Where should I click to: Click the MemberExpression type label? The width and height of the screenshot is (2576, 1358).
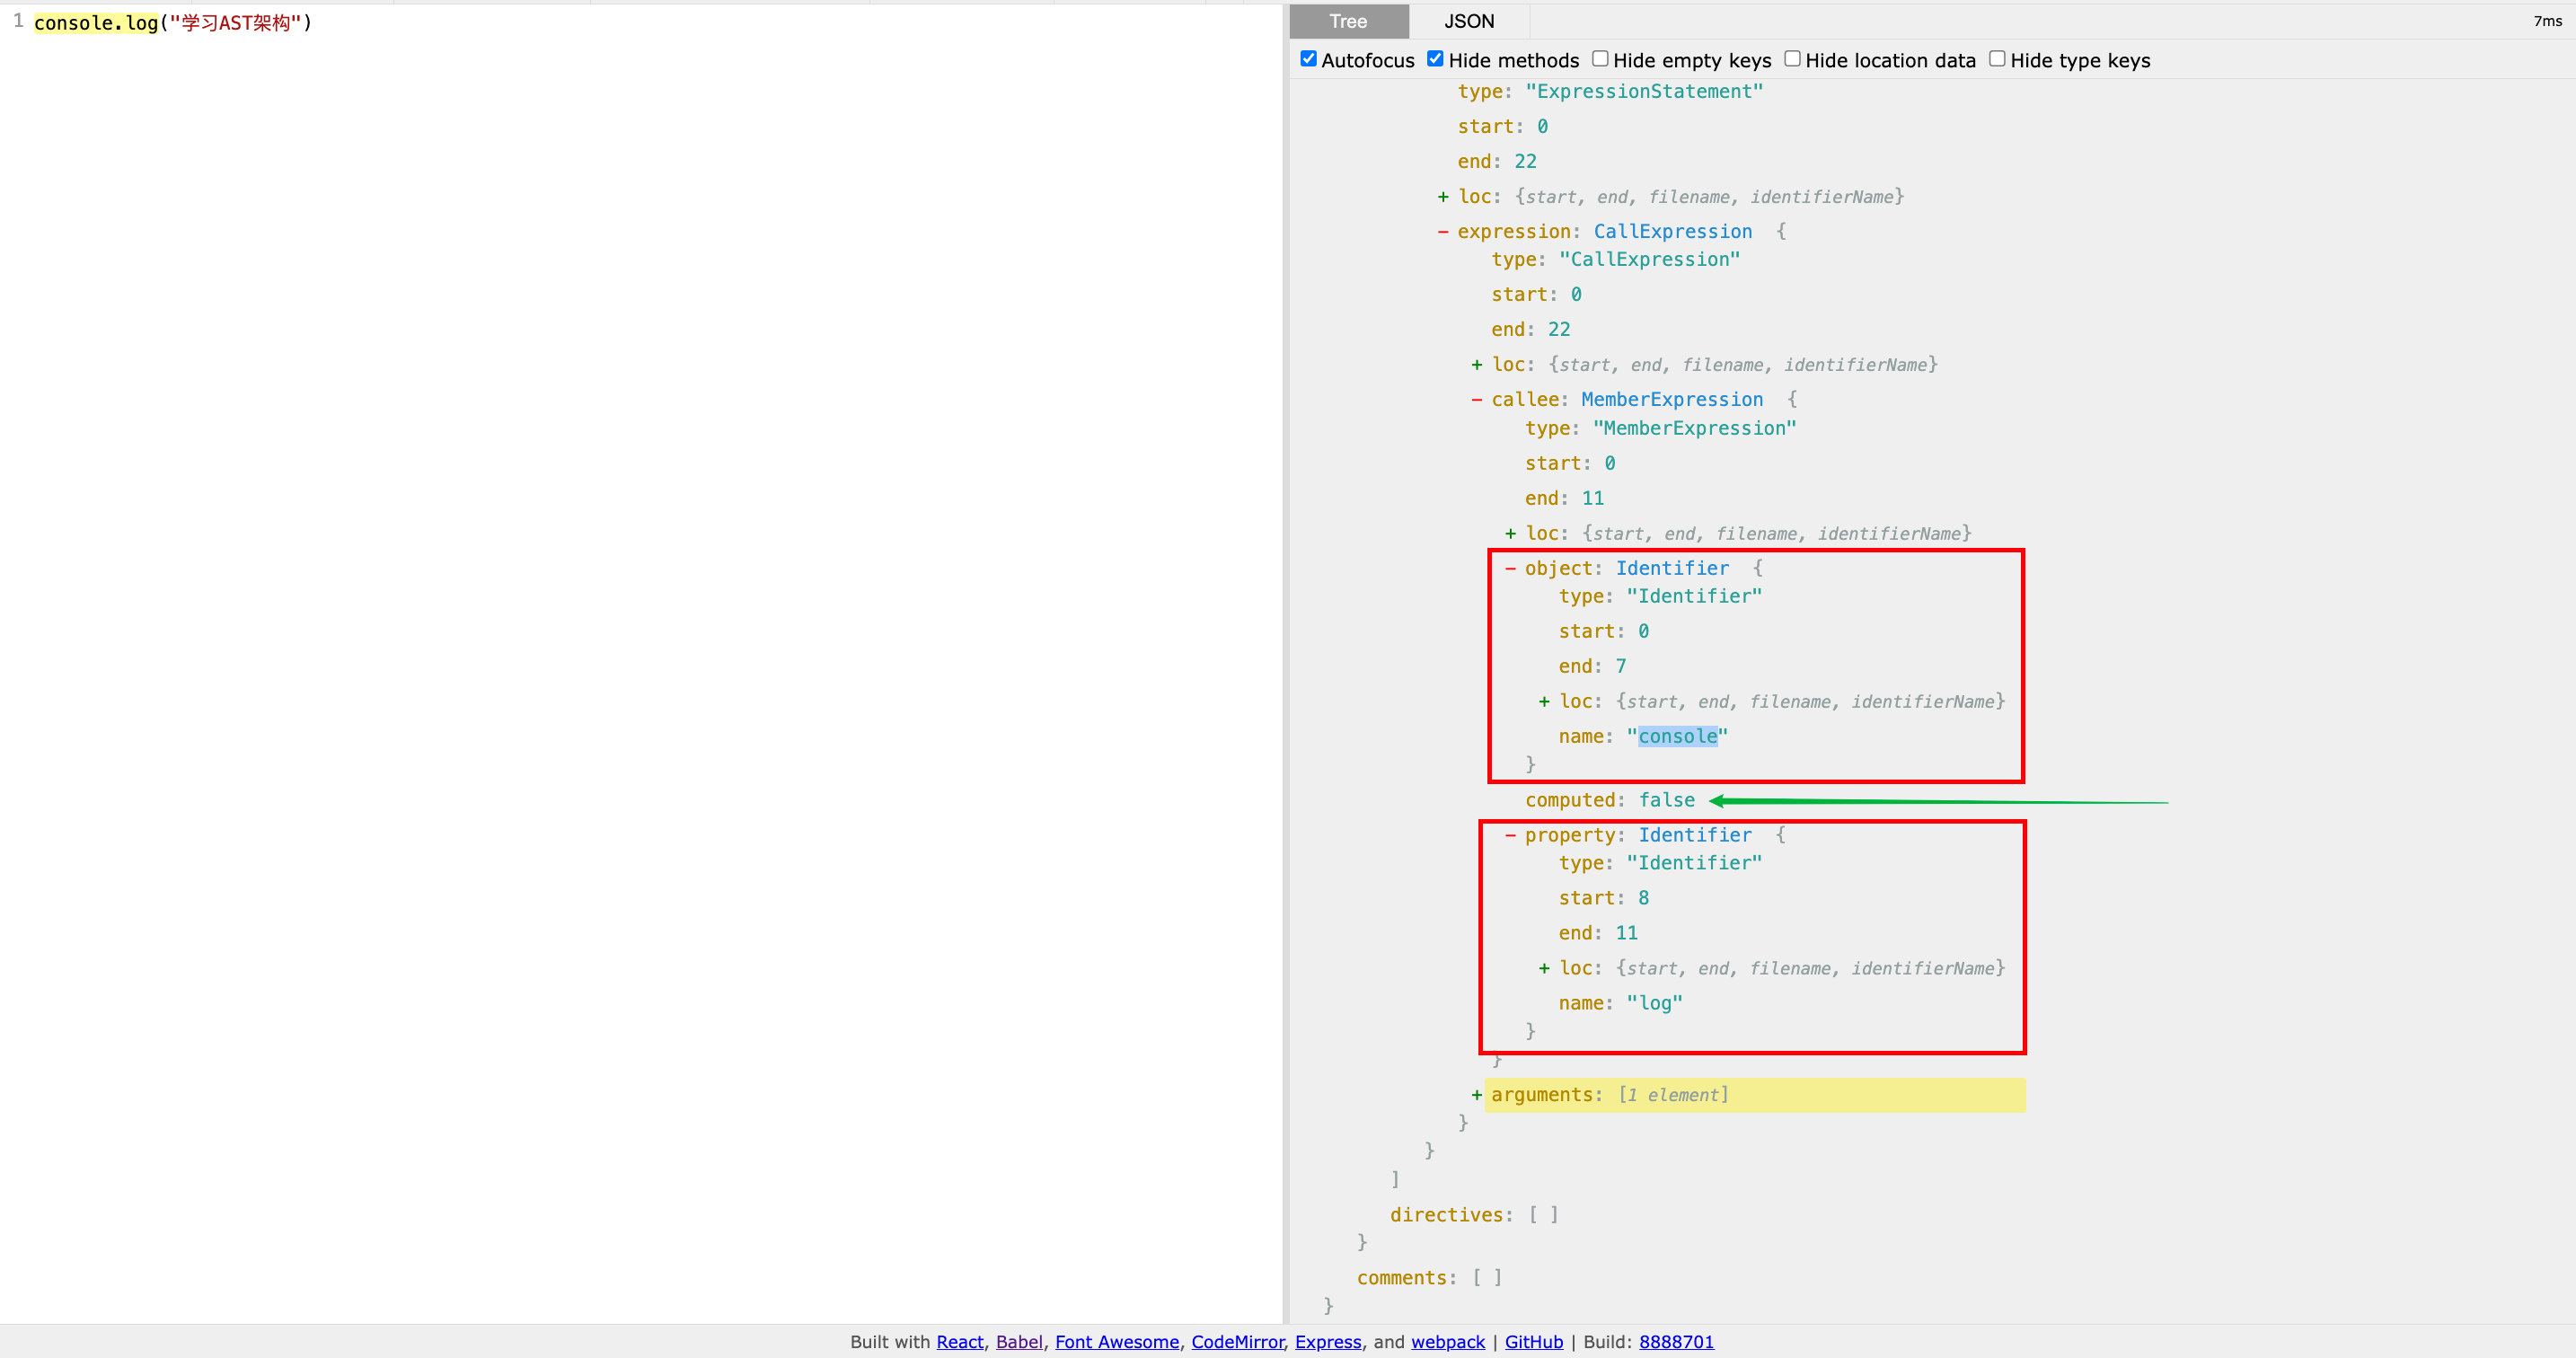(1672, 400)
